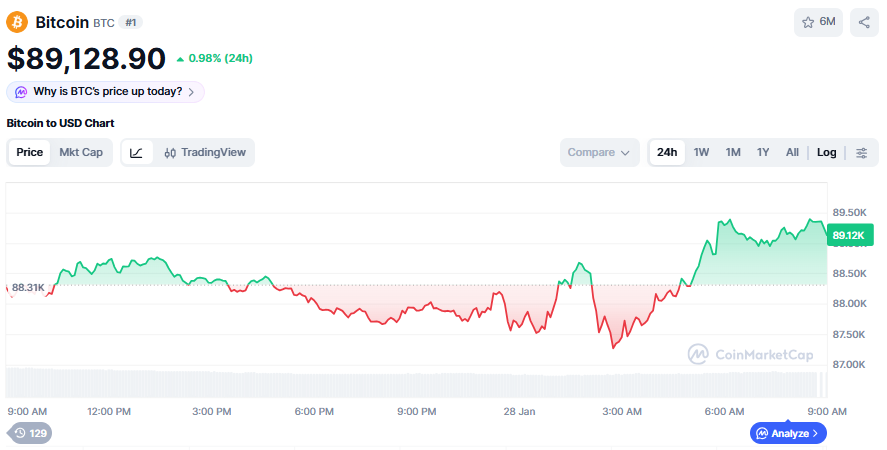This screenshot has height=450, width=887.
Task: Switch chart to Mkt Cap
Action: coord(81,152)
